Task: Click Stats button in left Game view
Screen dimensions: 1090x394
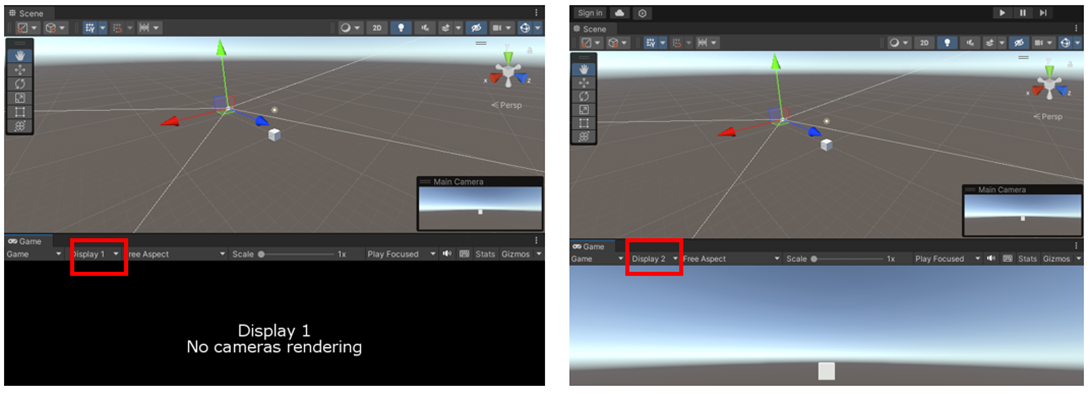Action: pos(485,254)
